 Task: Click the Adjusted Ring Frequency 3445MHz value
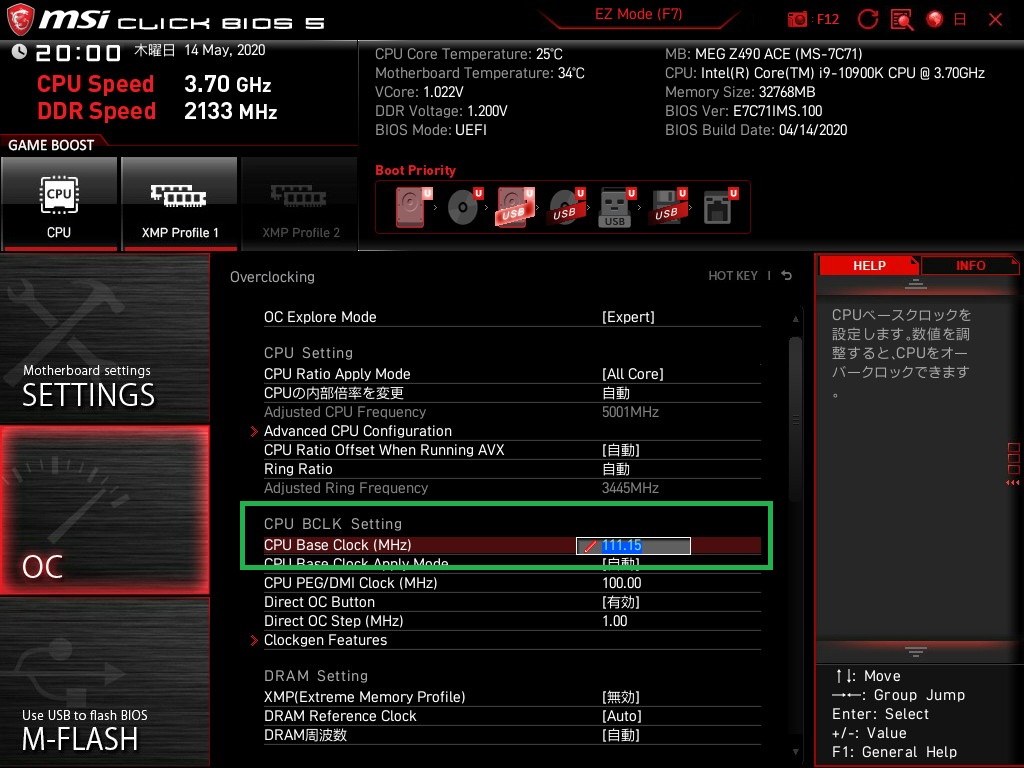pyautogui.click(x=630, y=487)
